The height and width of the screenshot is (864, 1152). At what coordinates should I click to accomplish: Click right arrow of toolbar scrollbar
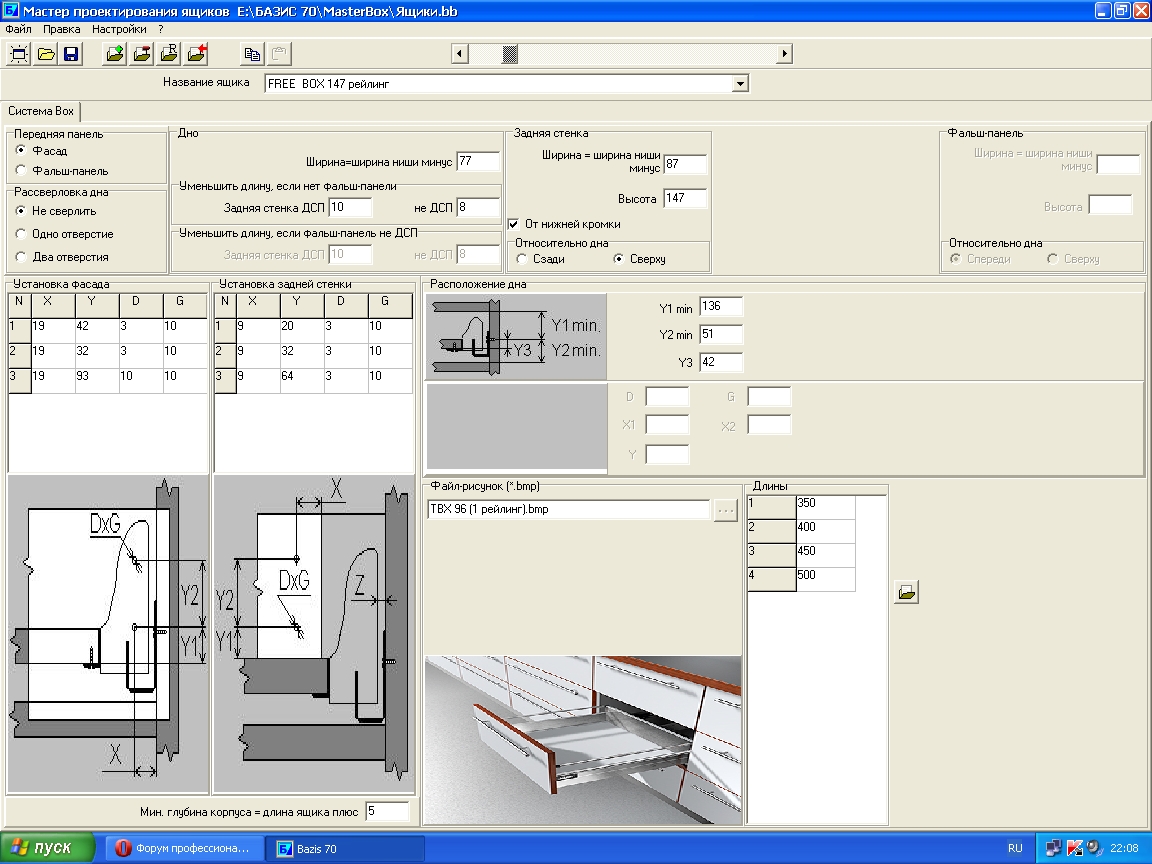785,53
